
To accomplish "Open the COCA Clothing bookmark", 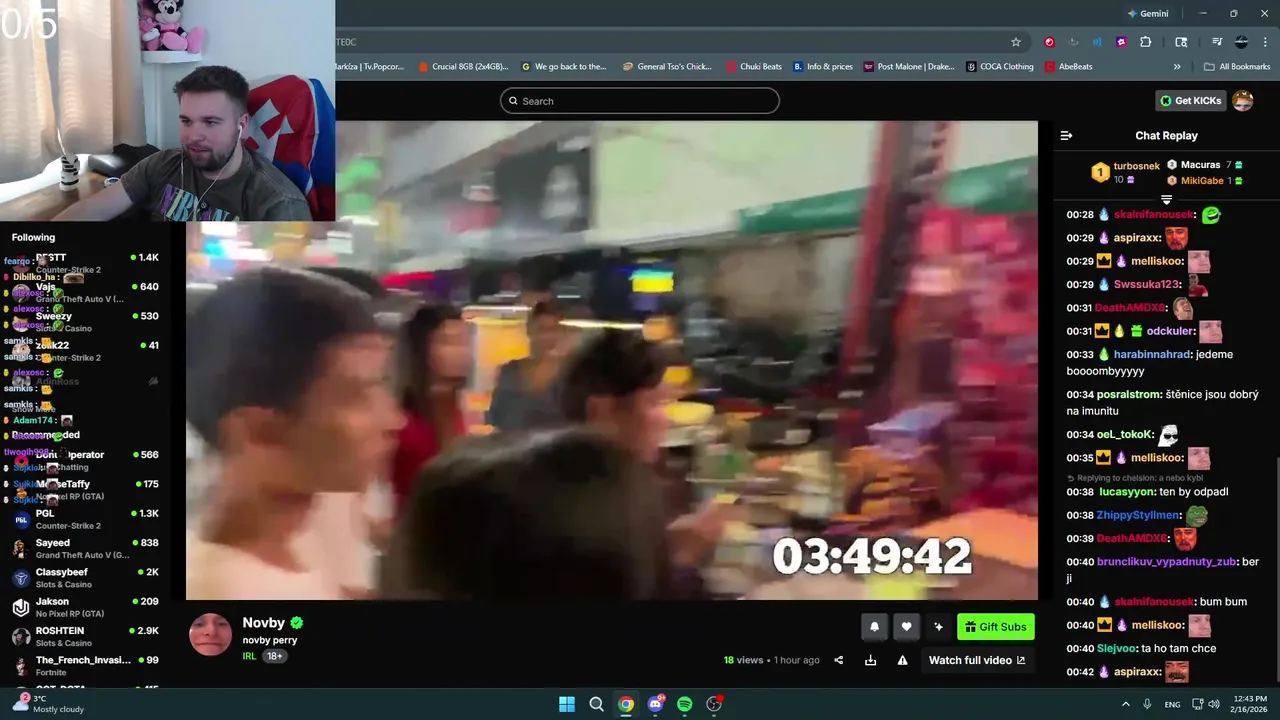I will pos(1000,67).
